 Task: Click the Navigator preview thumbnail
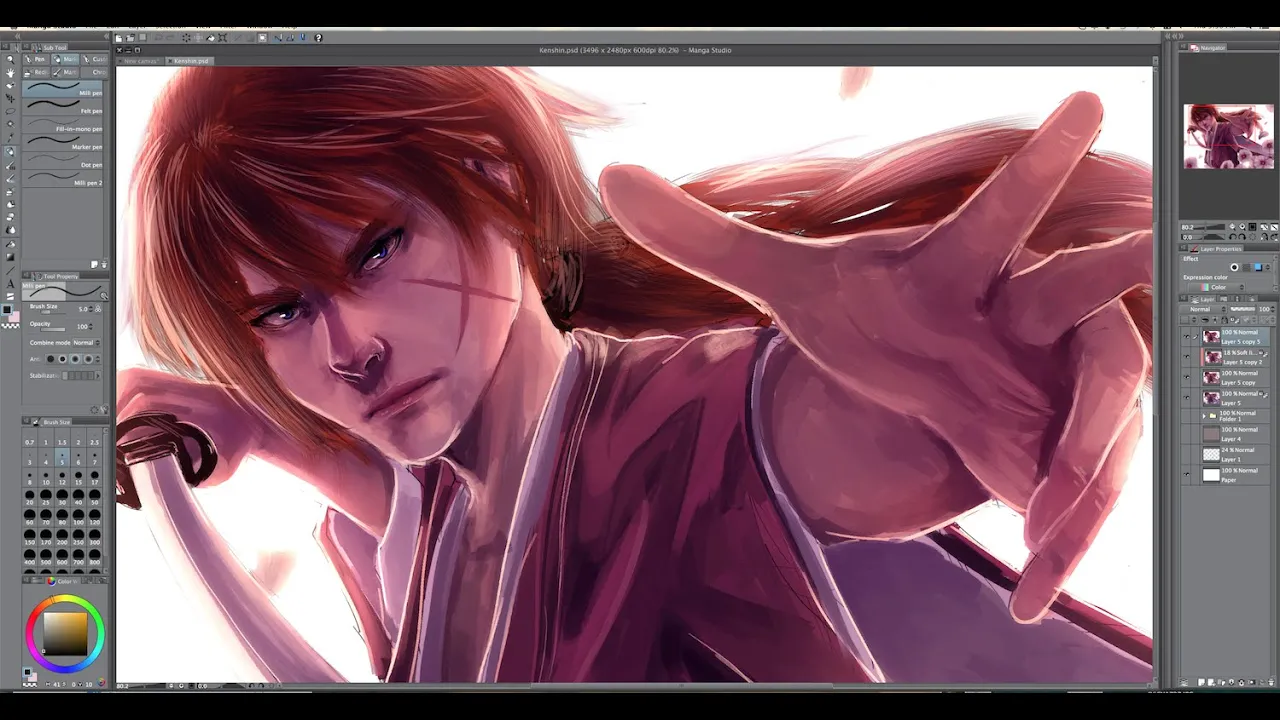pyautogui.click(x=1228, y=136)
